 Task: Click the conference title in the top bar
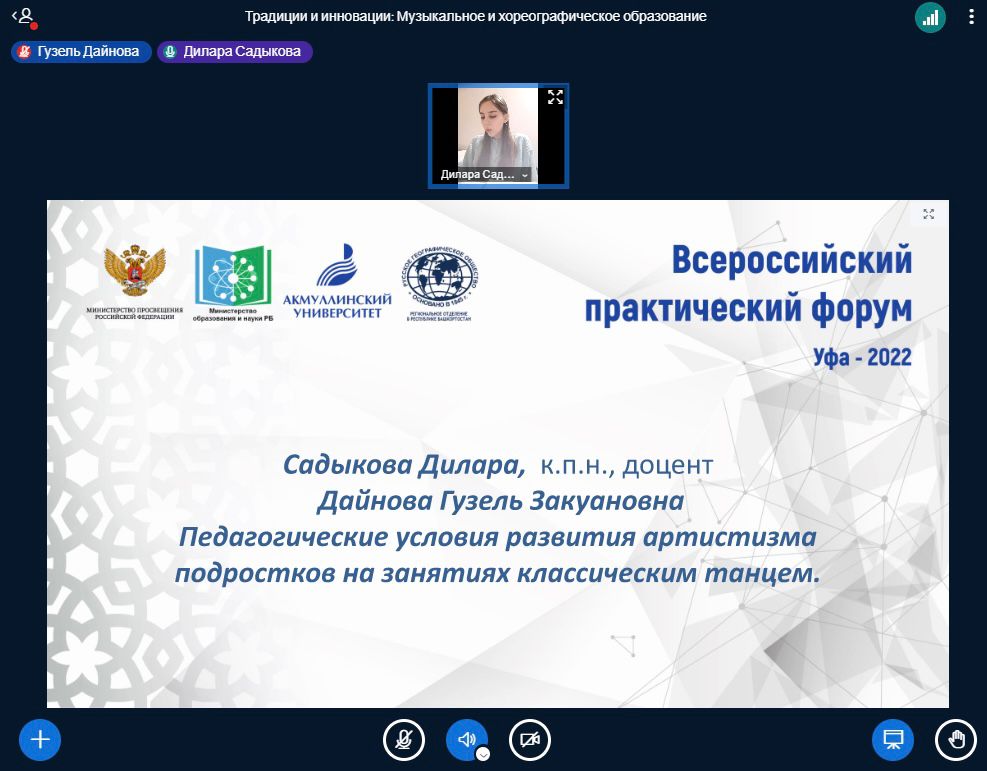click(x=476, y=17)
